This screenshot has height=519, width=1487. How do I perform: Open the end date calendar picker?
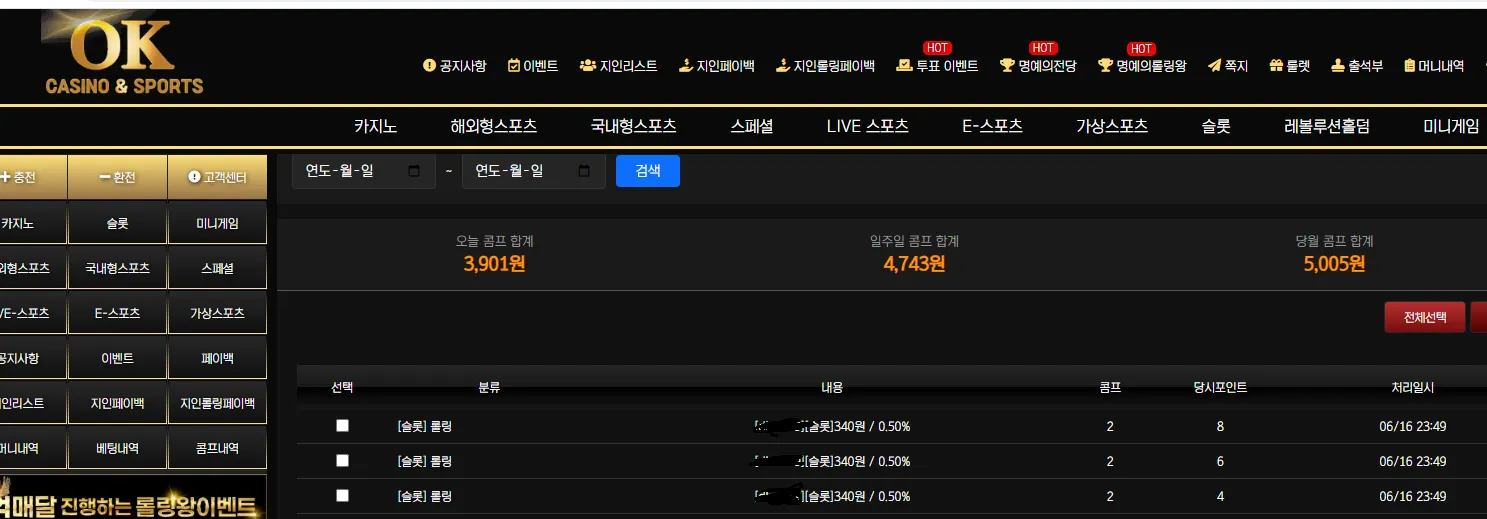[x=585, y=171]
